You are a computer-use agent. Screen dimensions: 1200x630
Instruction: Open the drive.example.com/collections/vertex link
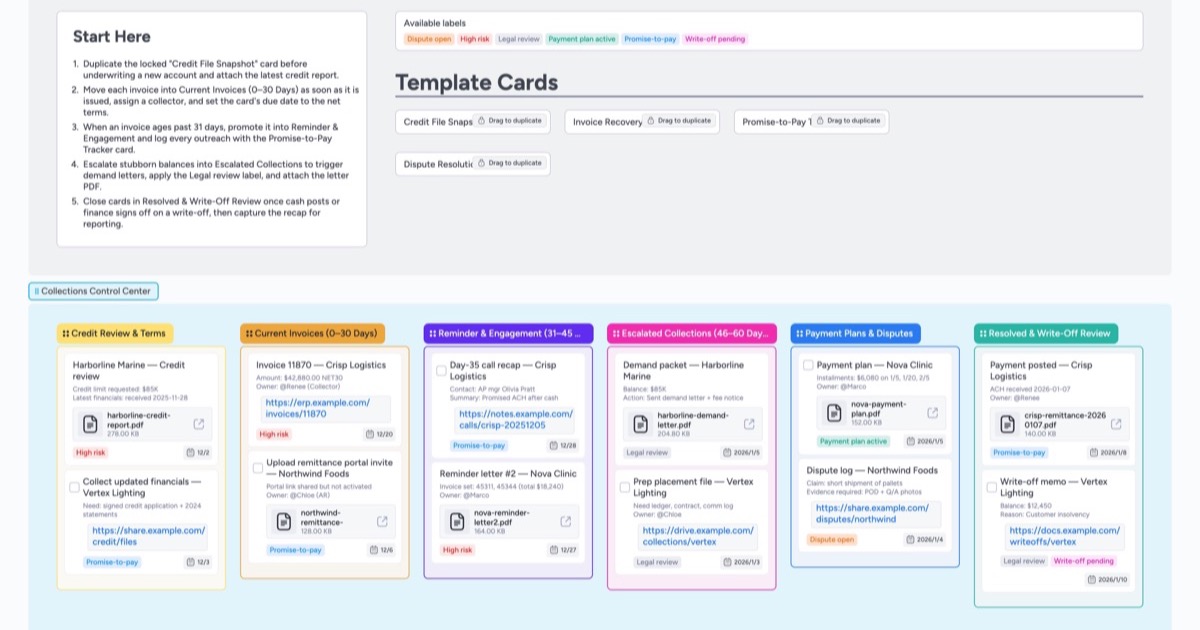(x=699, y=536)
